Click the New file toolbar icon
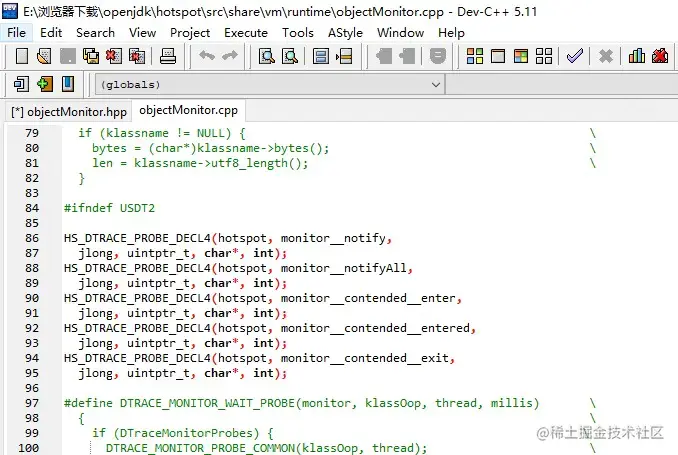Viewport: 678px width, 455px height. [x=22, y=56]
